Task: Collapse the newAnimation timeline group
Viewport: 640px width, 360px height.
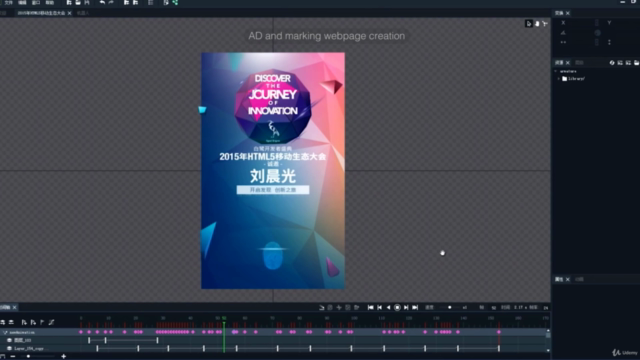Action: click(4, 333)
